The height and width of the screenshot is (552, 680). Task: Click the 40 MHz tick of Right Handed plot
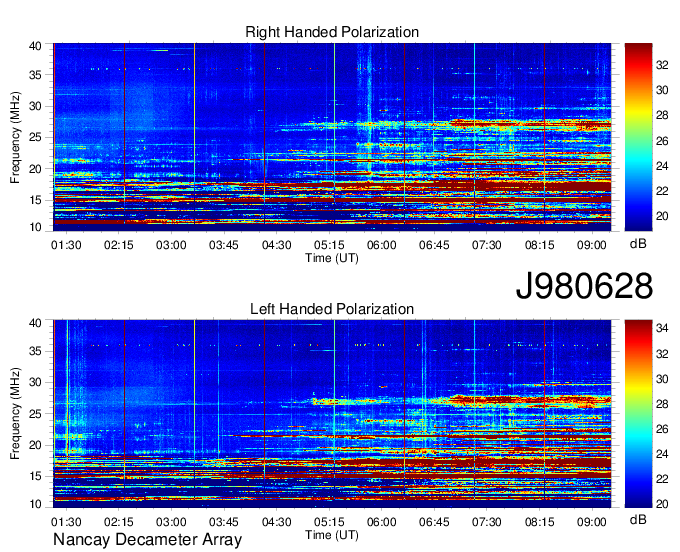(x=35, y=46)
